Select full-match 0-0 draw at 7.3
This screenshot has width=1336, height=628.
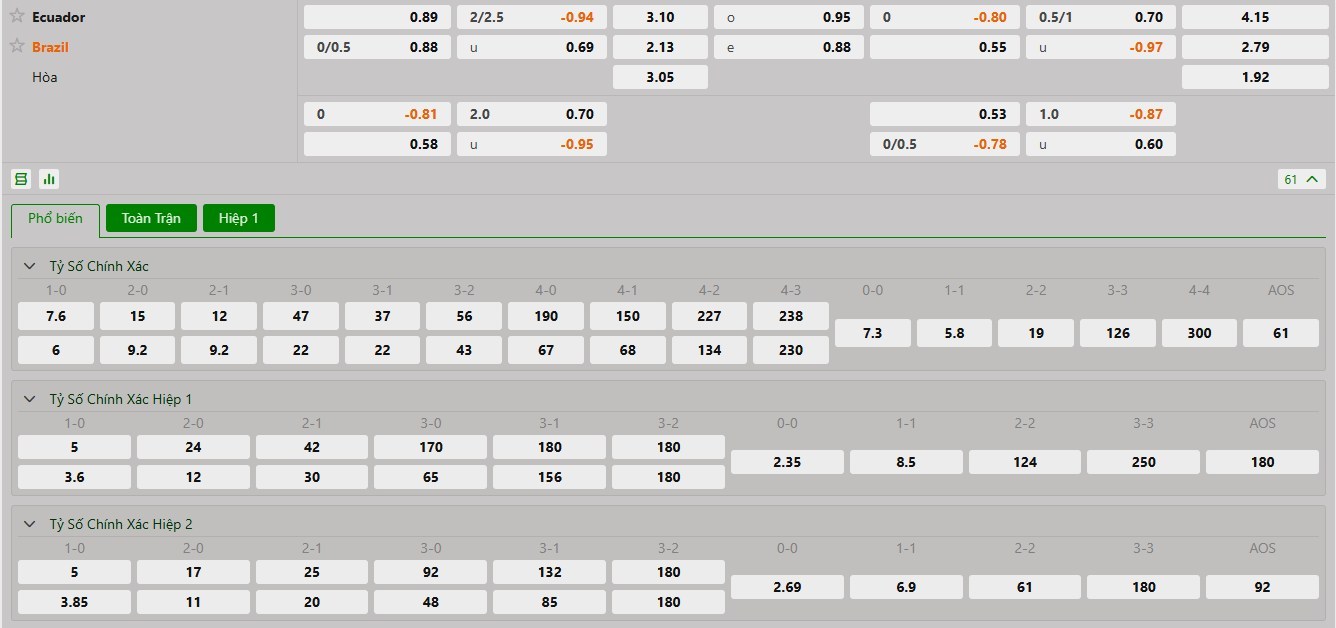(873, 333)
